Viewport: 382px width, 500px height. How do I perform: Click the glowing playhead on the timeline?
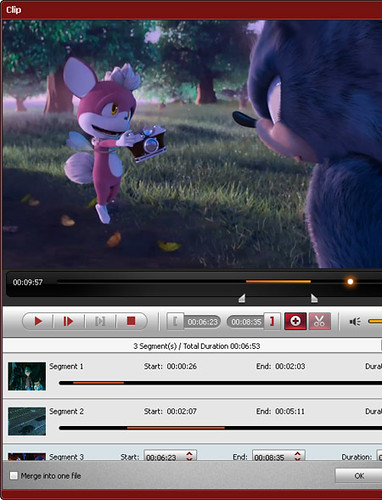coord(350,282)
